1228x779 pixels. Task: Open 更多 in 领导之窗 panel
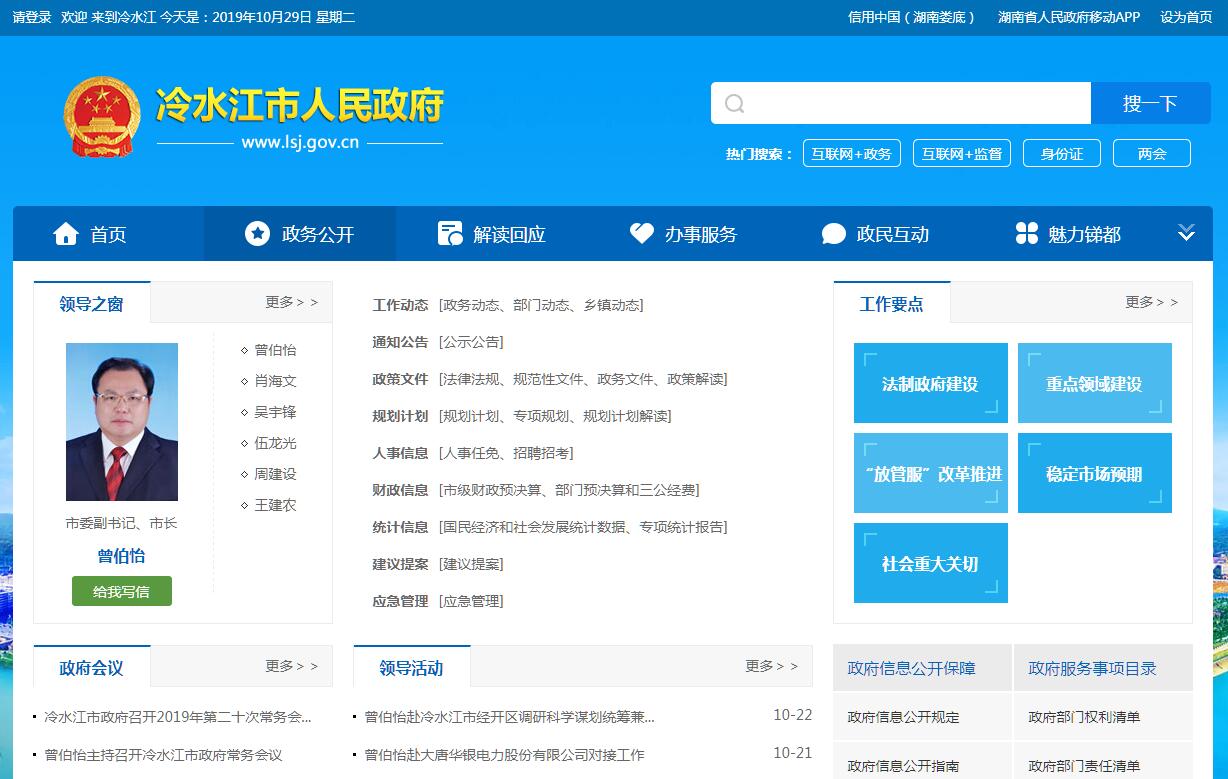coord(291,302)
